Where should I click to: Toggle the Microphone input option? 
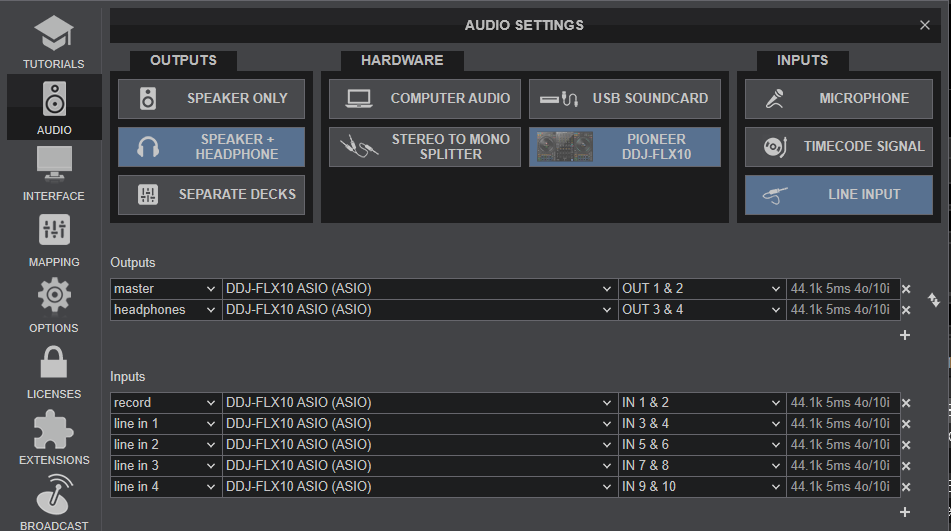[838, 99]
